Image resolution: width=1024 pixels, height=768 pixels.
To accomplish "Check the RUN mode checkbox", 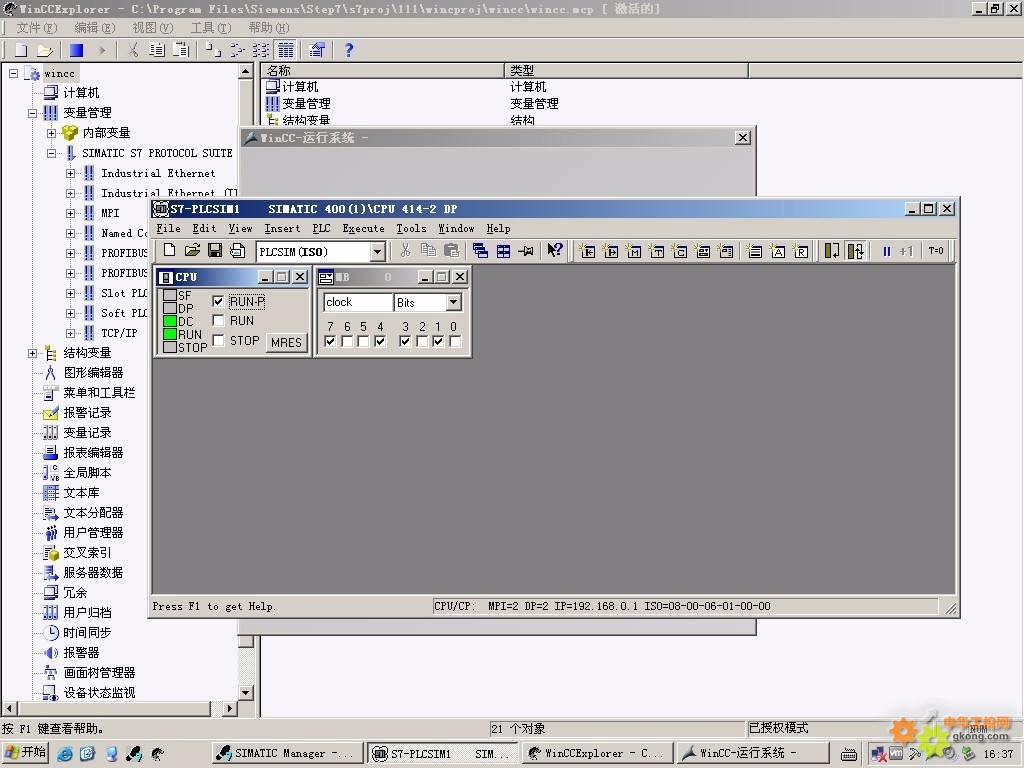I will click(218, 321).
